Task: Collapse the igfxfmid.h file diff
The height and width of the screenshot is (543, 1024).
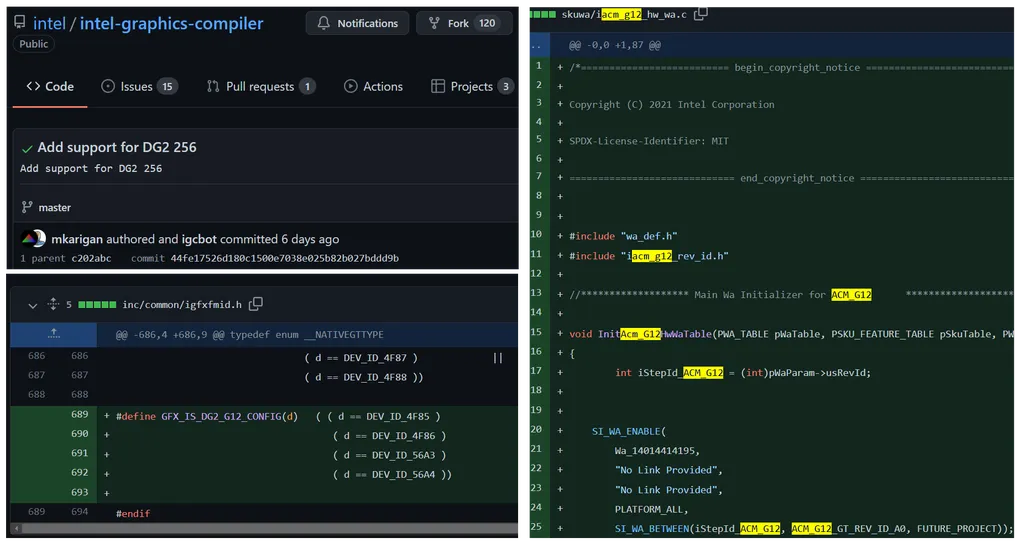Action: pos(32,304)
